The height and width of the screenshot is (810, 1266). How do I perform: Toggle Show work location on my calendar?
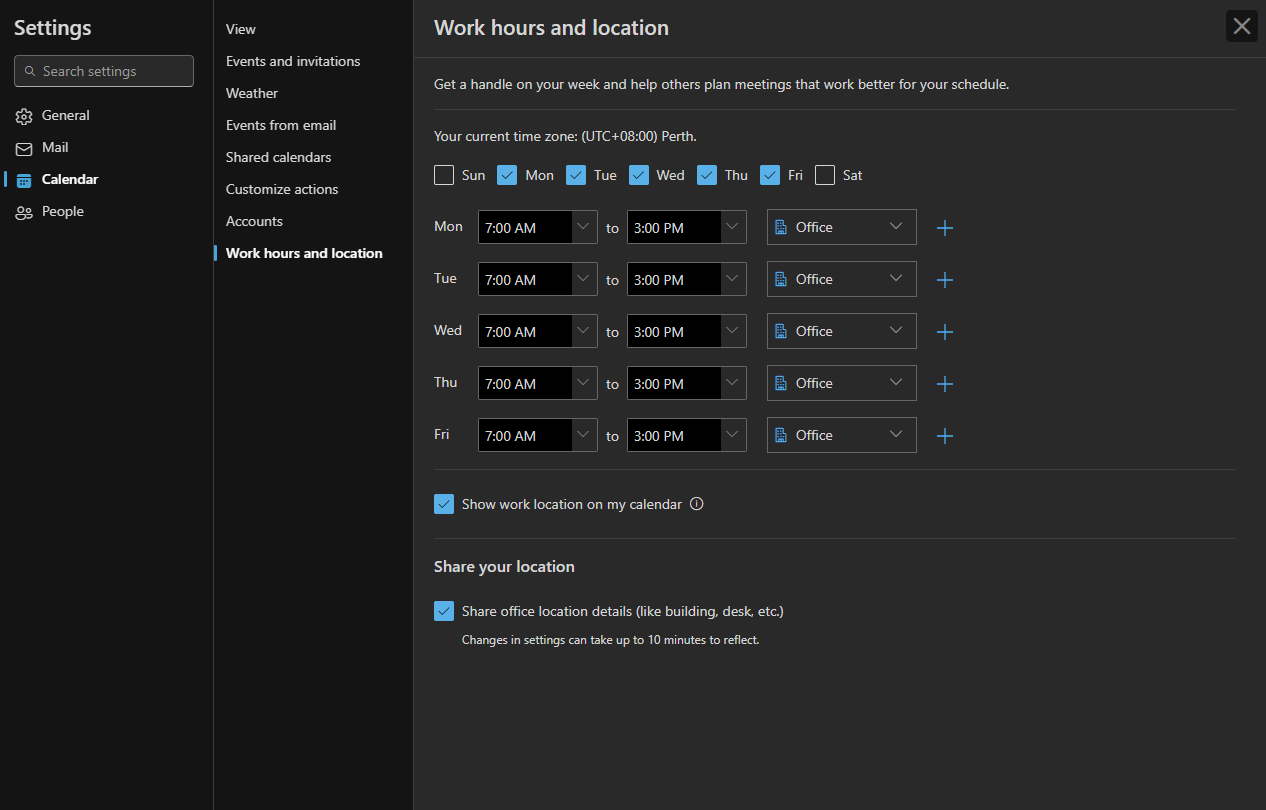[444, 504]
